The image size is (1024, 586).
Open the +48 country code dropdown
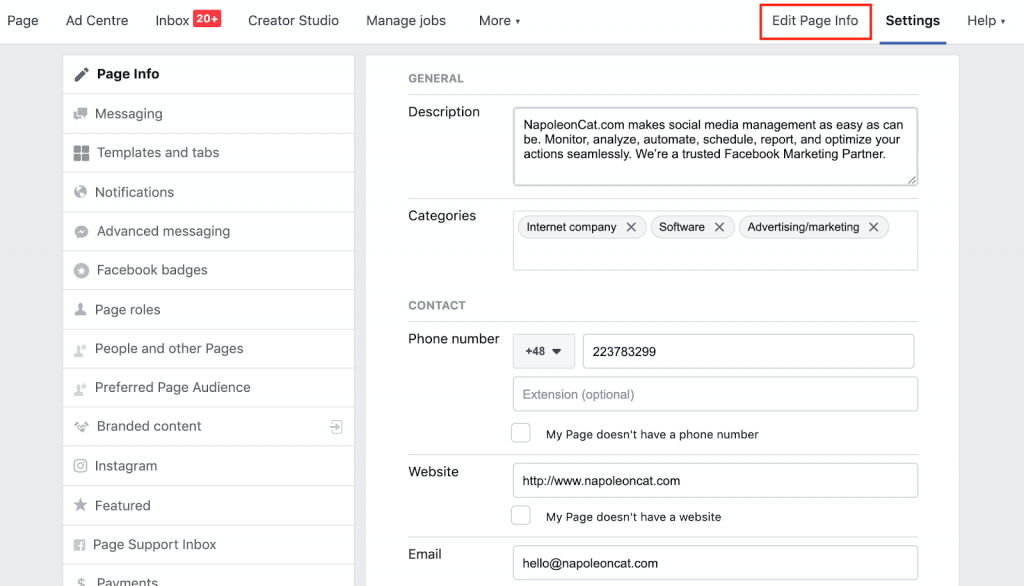543,351
